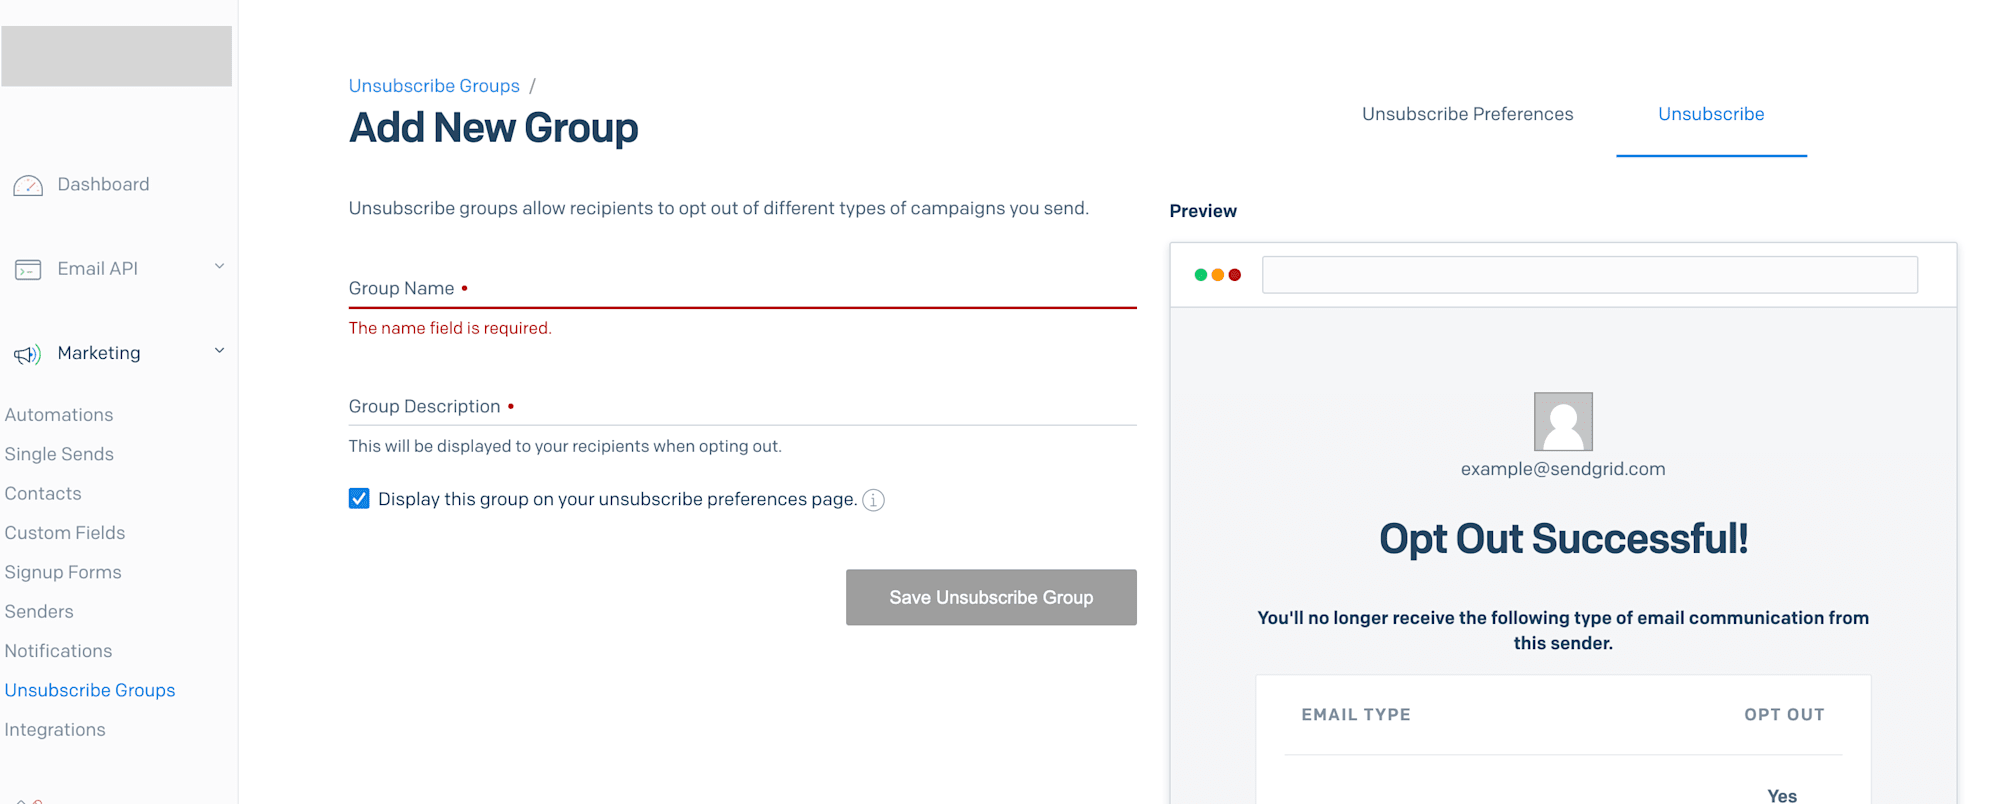The image size is (2000, 804).
Task: Click the Email API window icon
Action: tap(28, 269)
